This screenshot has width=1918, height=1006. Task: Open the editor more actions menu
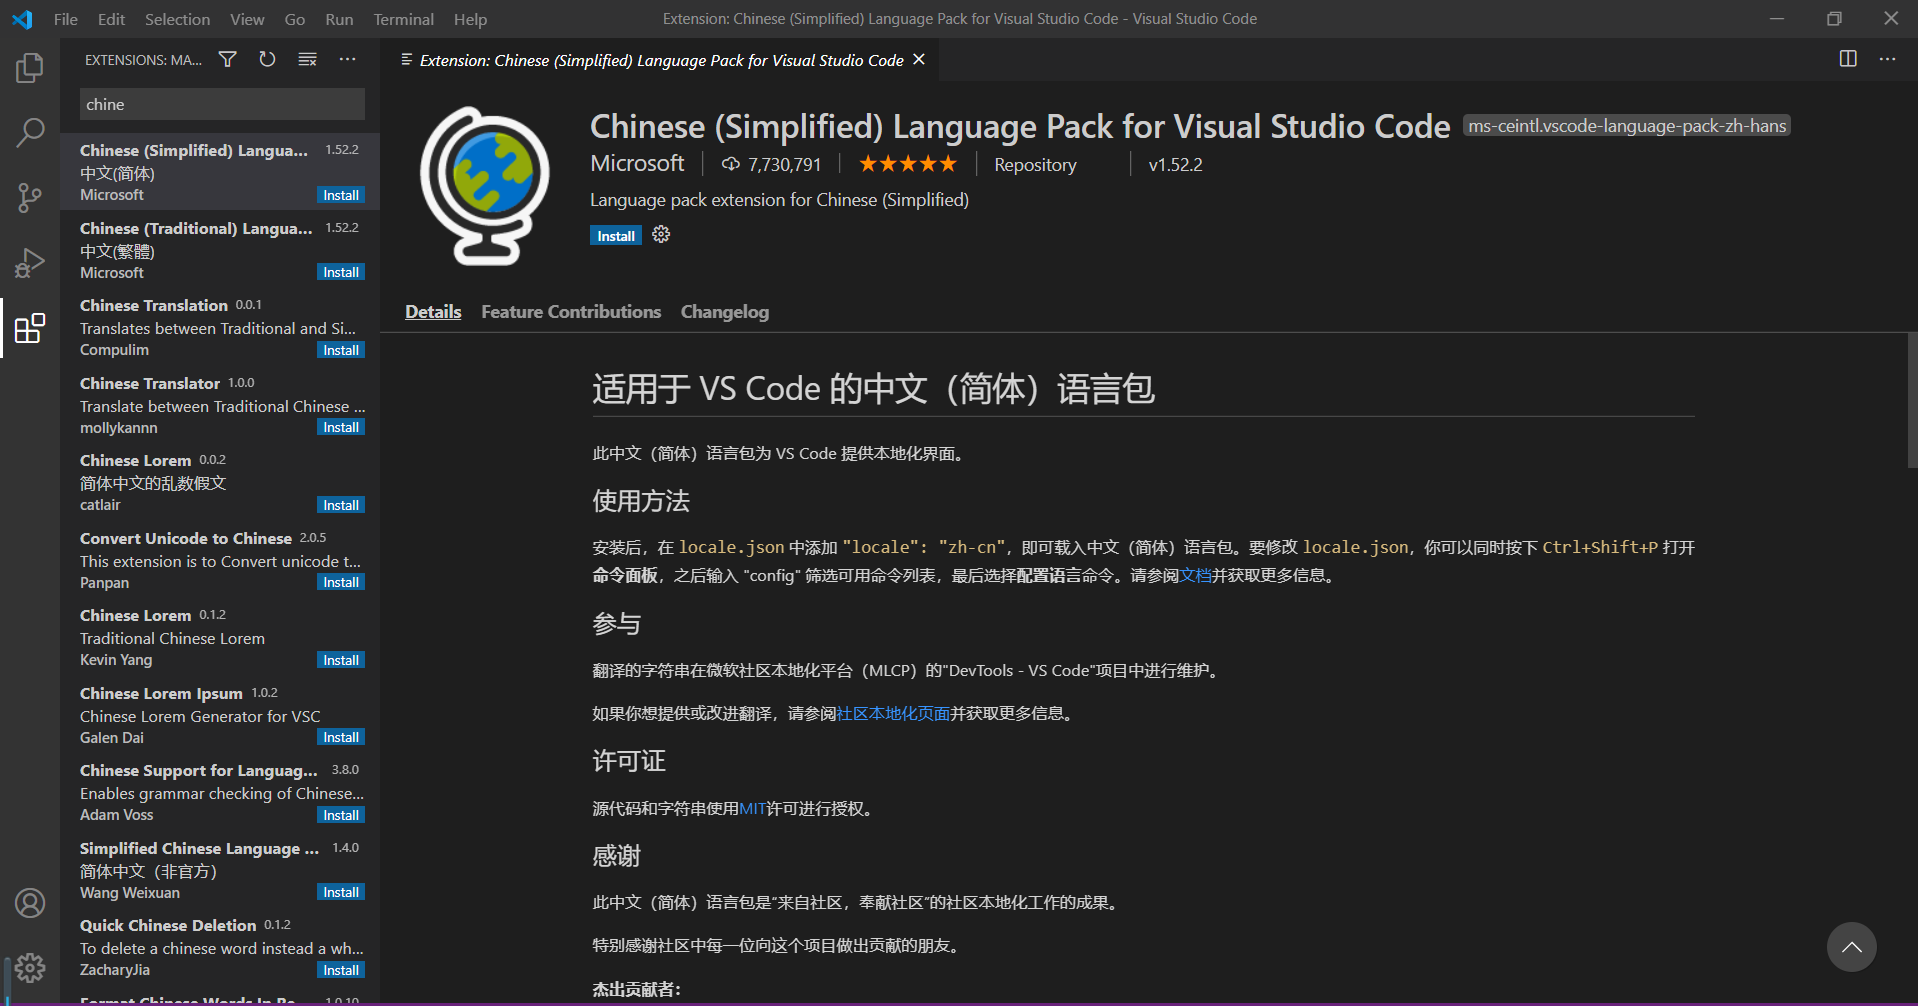(x=1887, y=59)
